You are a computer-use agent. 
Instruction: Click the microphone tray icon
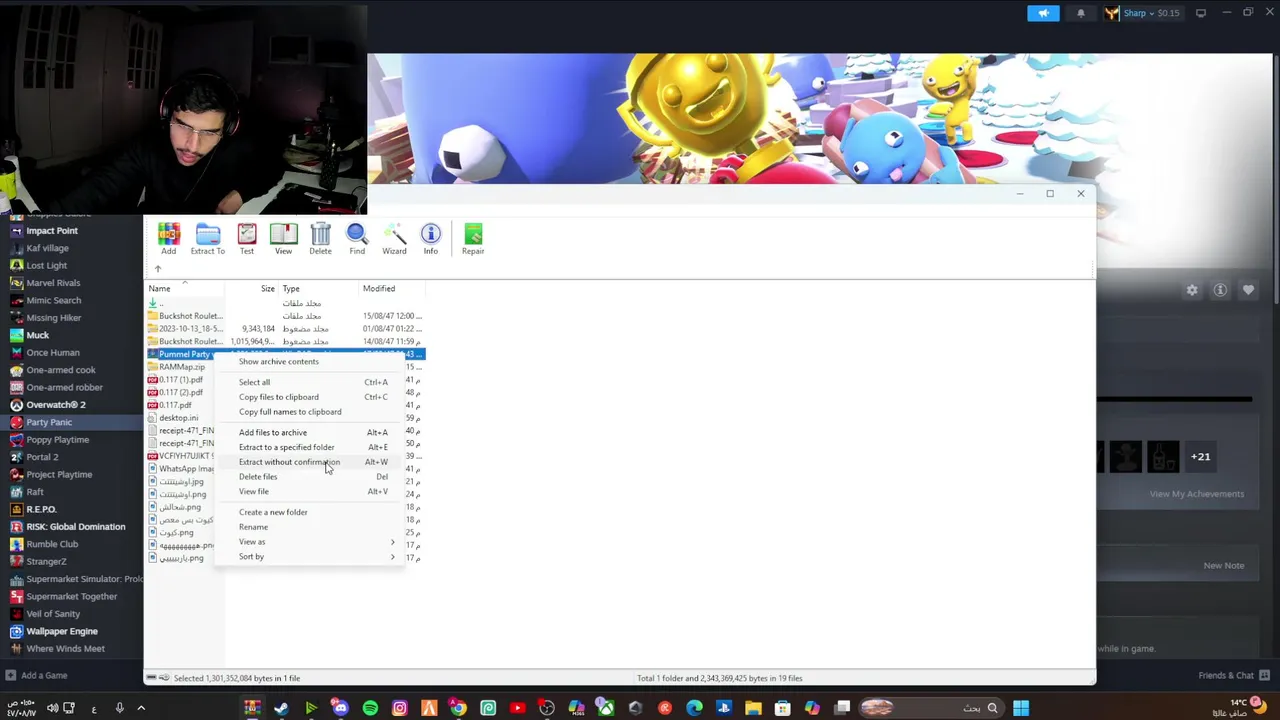pyautogui.click(x=119, y=708)
